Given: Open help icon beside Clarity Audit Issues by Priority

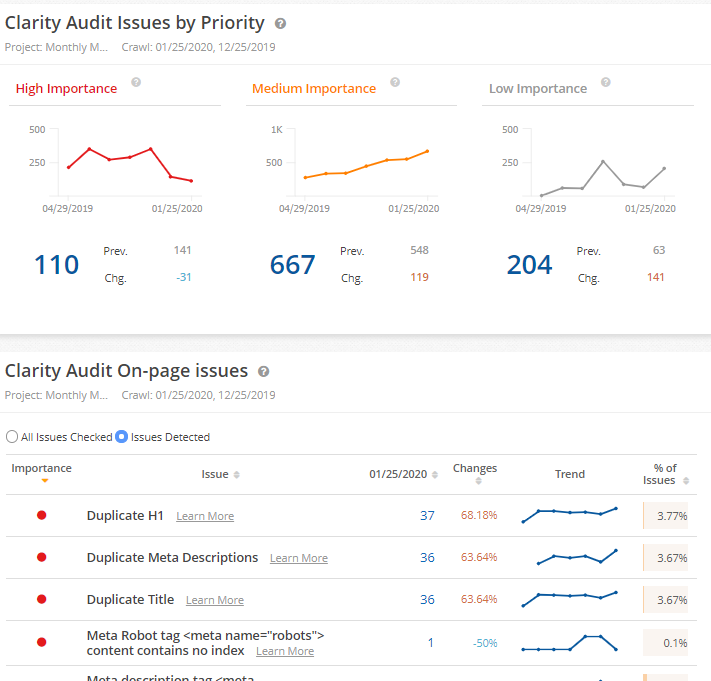Looking at the screenshot, I should pos(280,24).
